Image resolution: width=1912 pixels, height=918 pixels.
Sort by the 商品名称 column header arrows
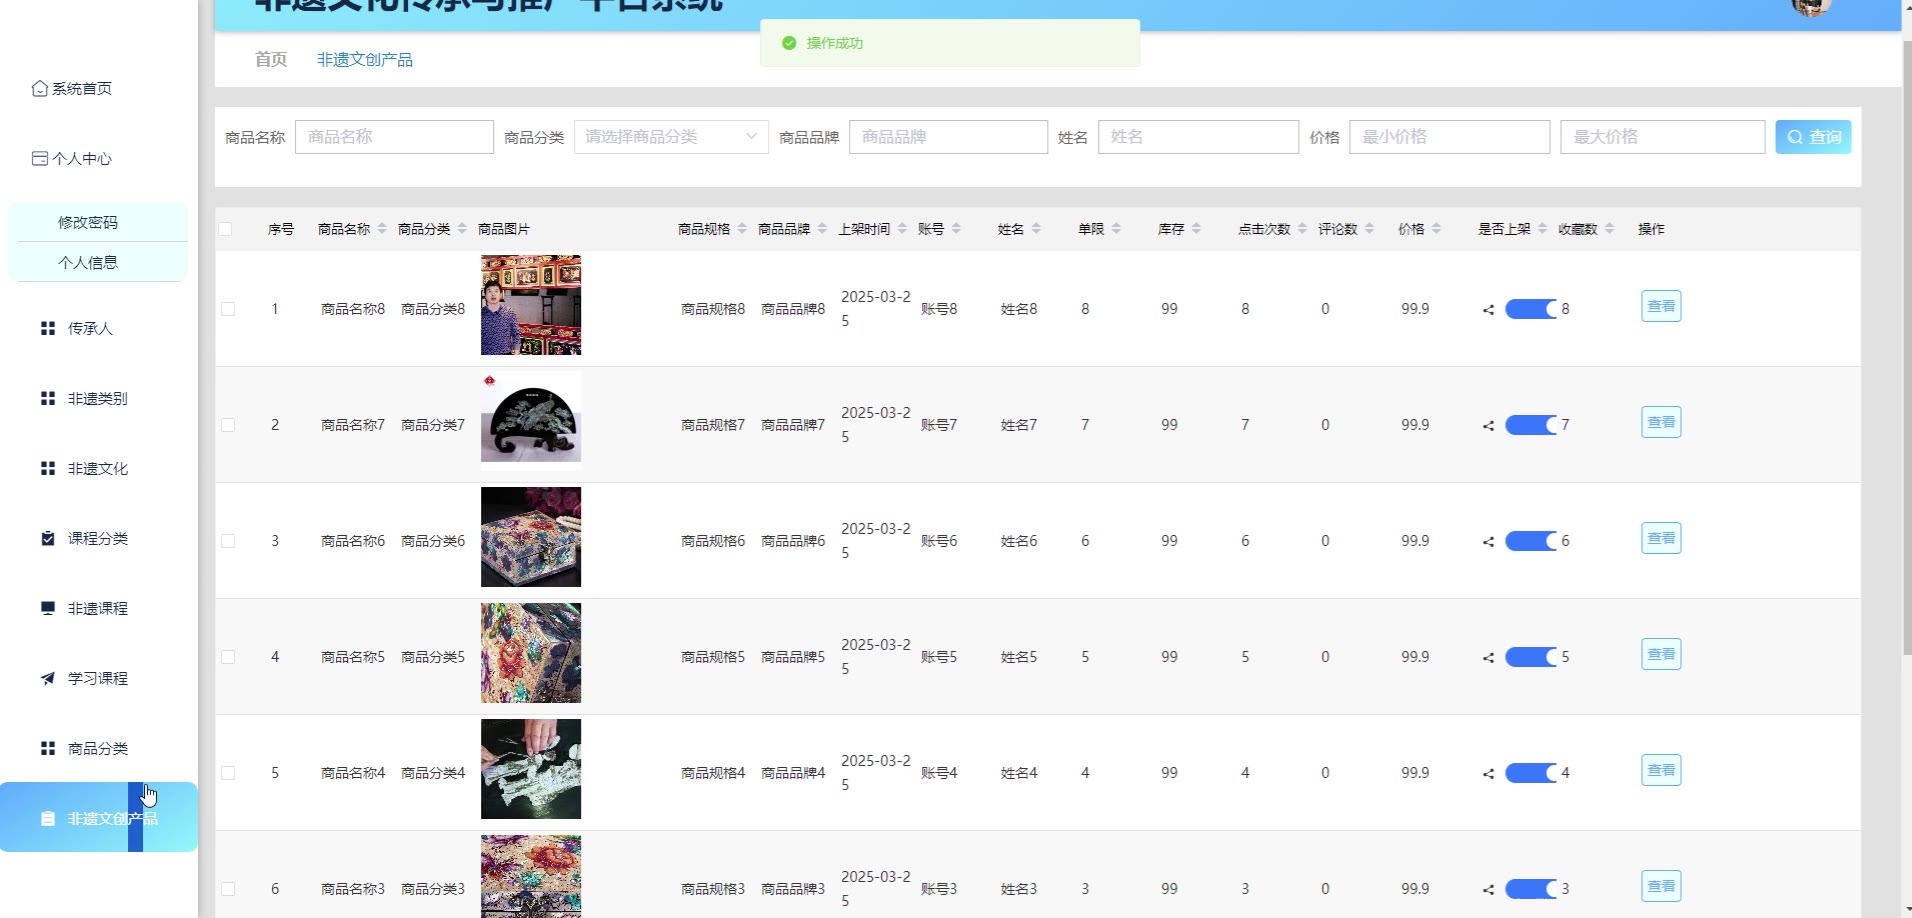[382, 229]
